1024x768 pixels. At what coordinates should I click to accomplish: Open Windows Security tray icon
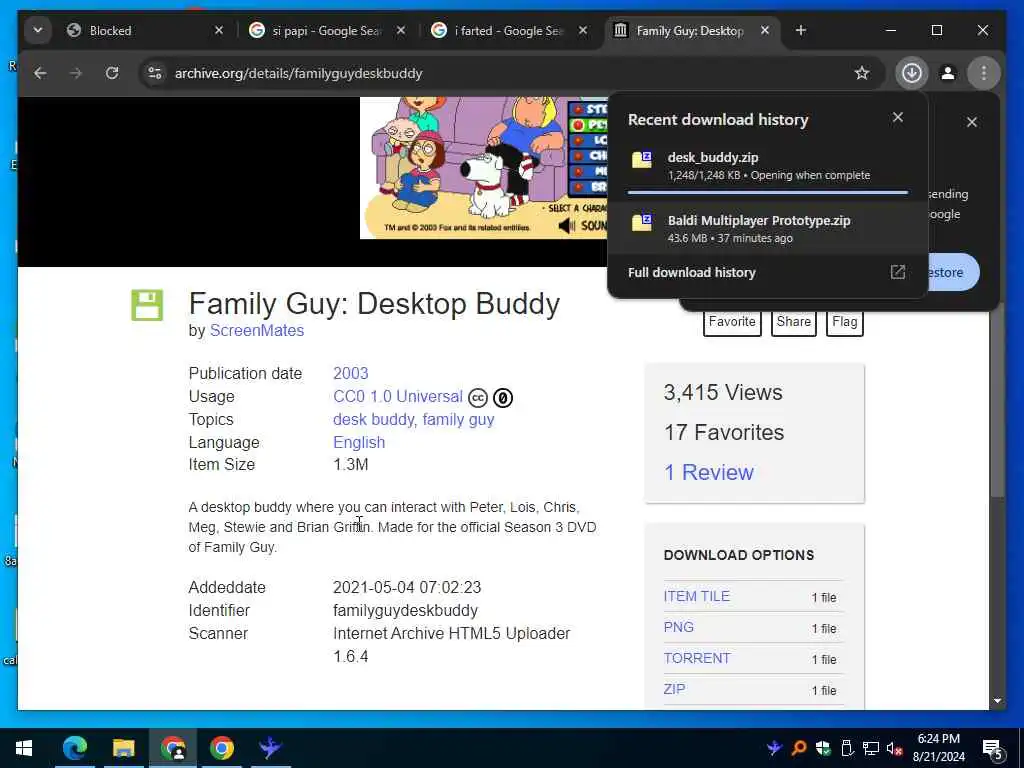click(x=823, y=748)
